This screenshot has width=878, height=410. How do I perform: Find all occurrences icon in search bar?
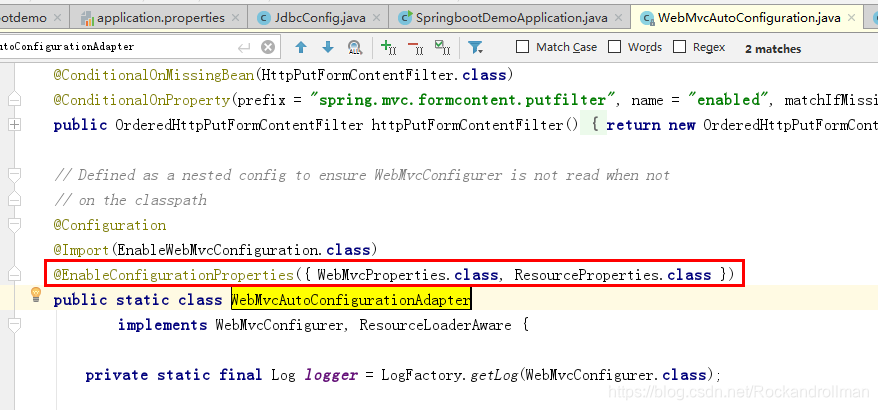tap(354, 48)
